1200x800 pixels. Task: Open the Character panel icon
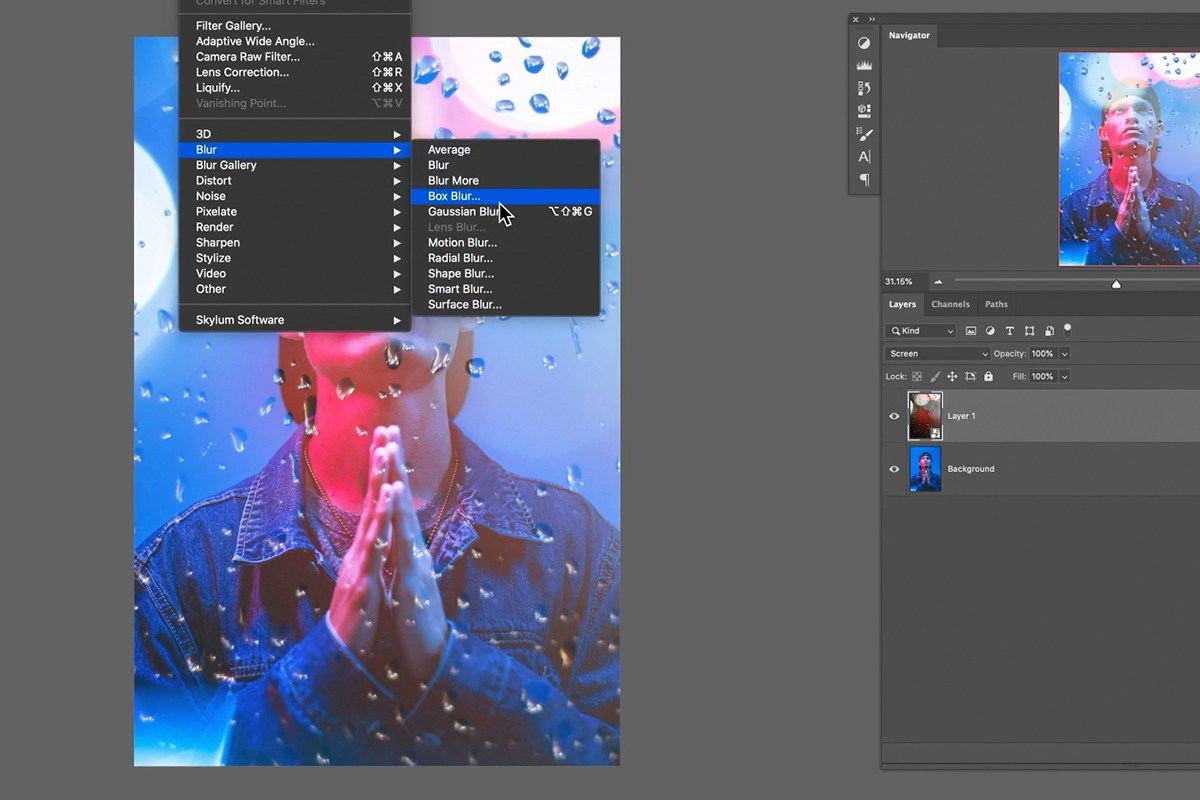coord(864,157)
